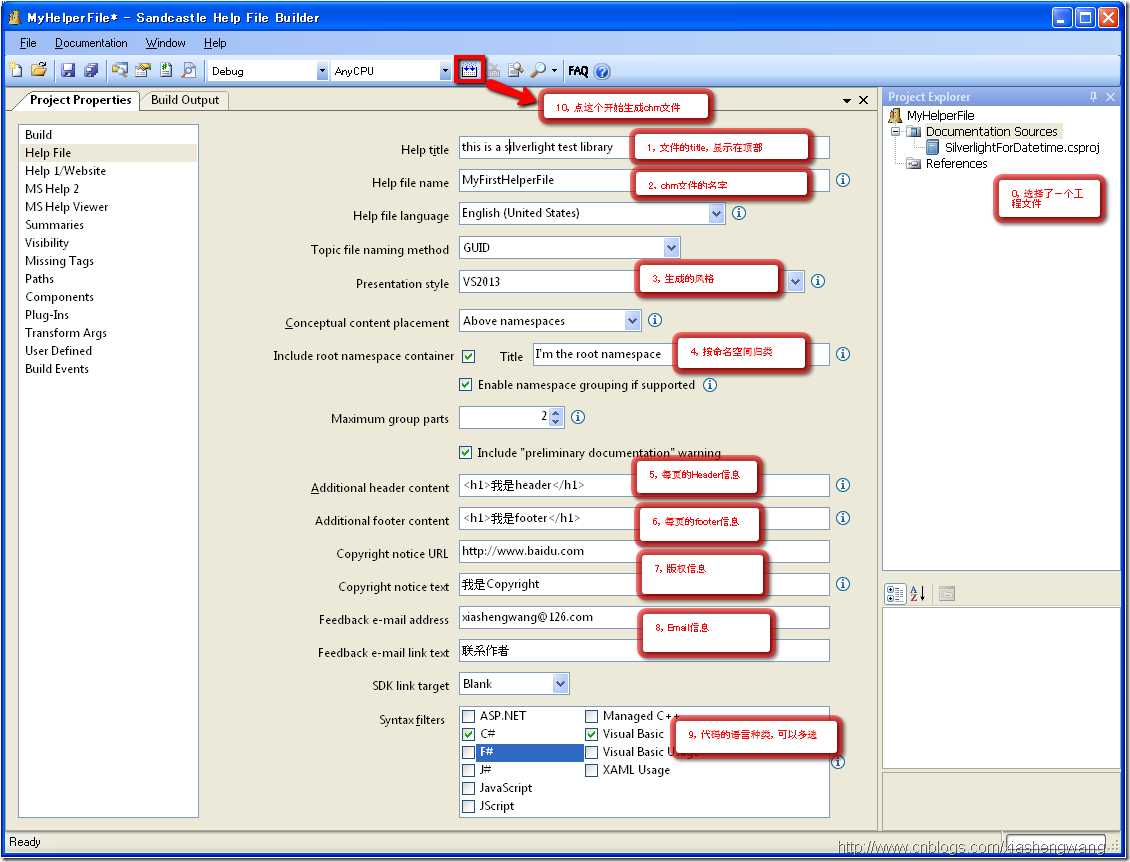Viewport: 1130px width, 862px height.
Task: Open the help viewer options dropdown arrow
Action: 554,71
